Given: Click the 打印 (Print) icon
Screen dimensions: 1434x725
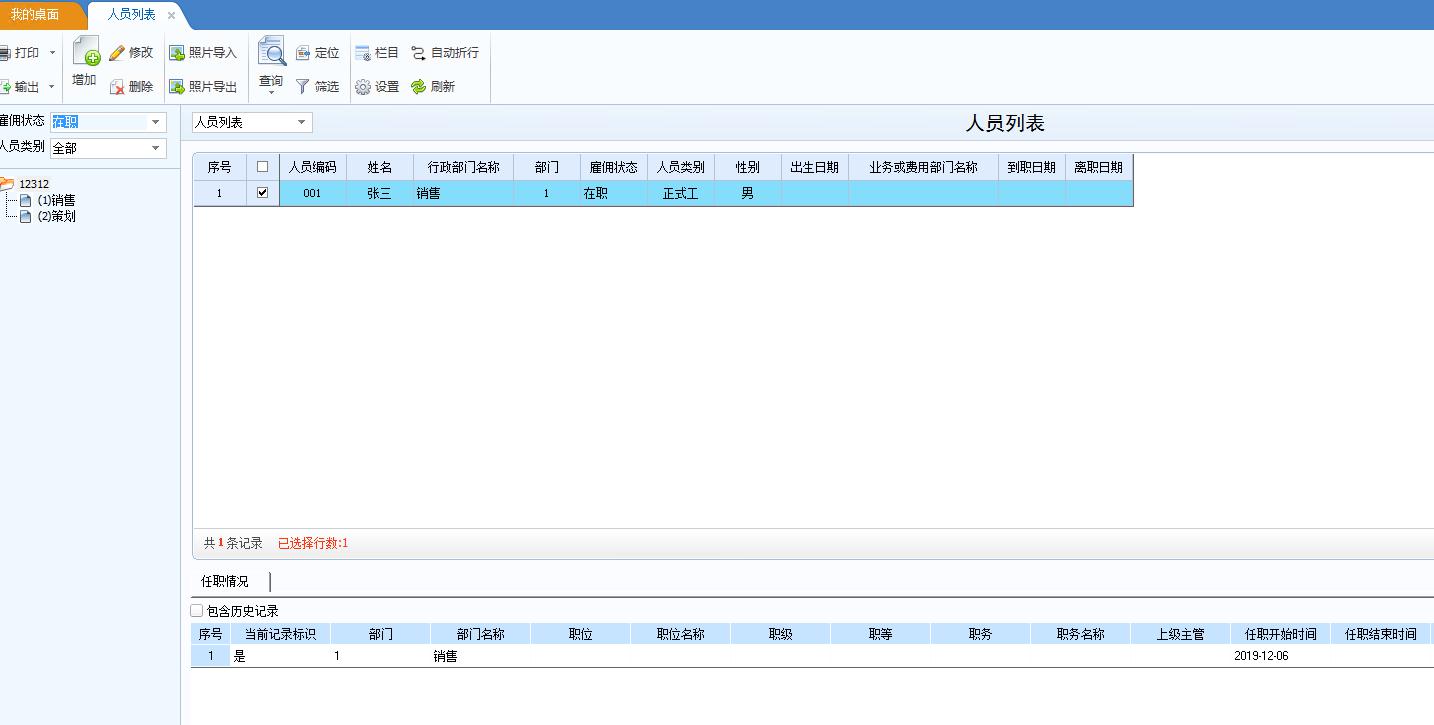Looking at the screenshot, I should 4,53.
